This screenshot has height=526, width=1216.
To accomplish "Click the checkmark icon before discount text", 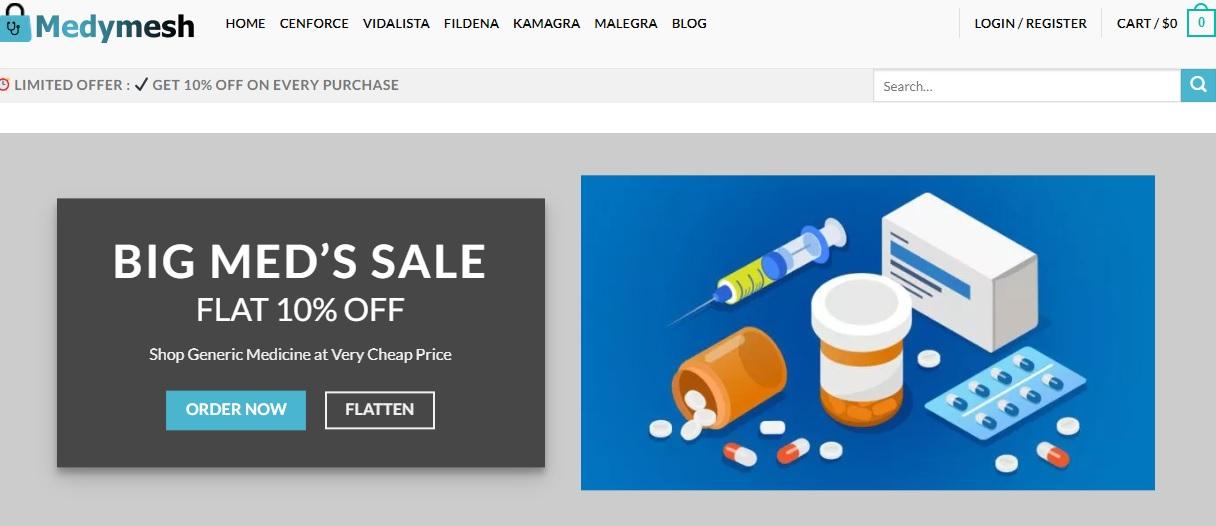I will coord(141,85).
